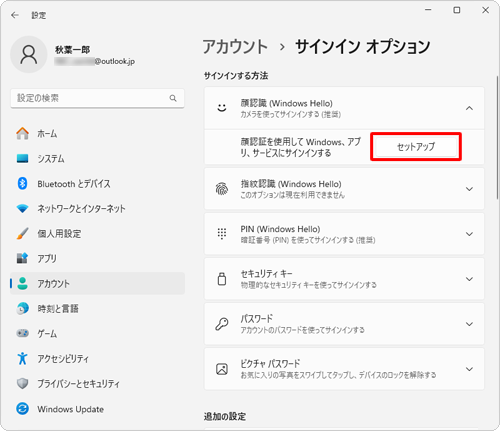The image size is (500, 431).
Task: Minimize the settings window
Action: pos(428,10)
